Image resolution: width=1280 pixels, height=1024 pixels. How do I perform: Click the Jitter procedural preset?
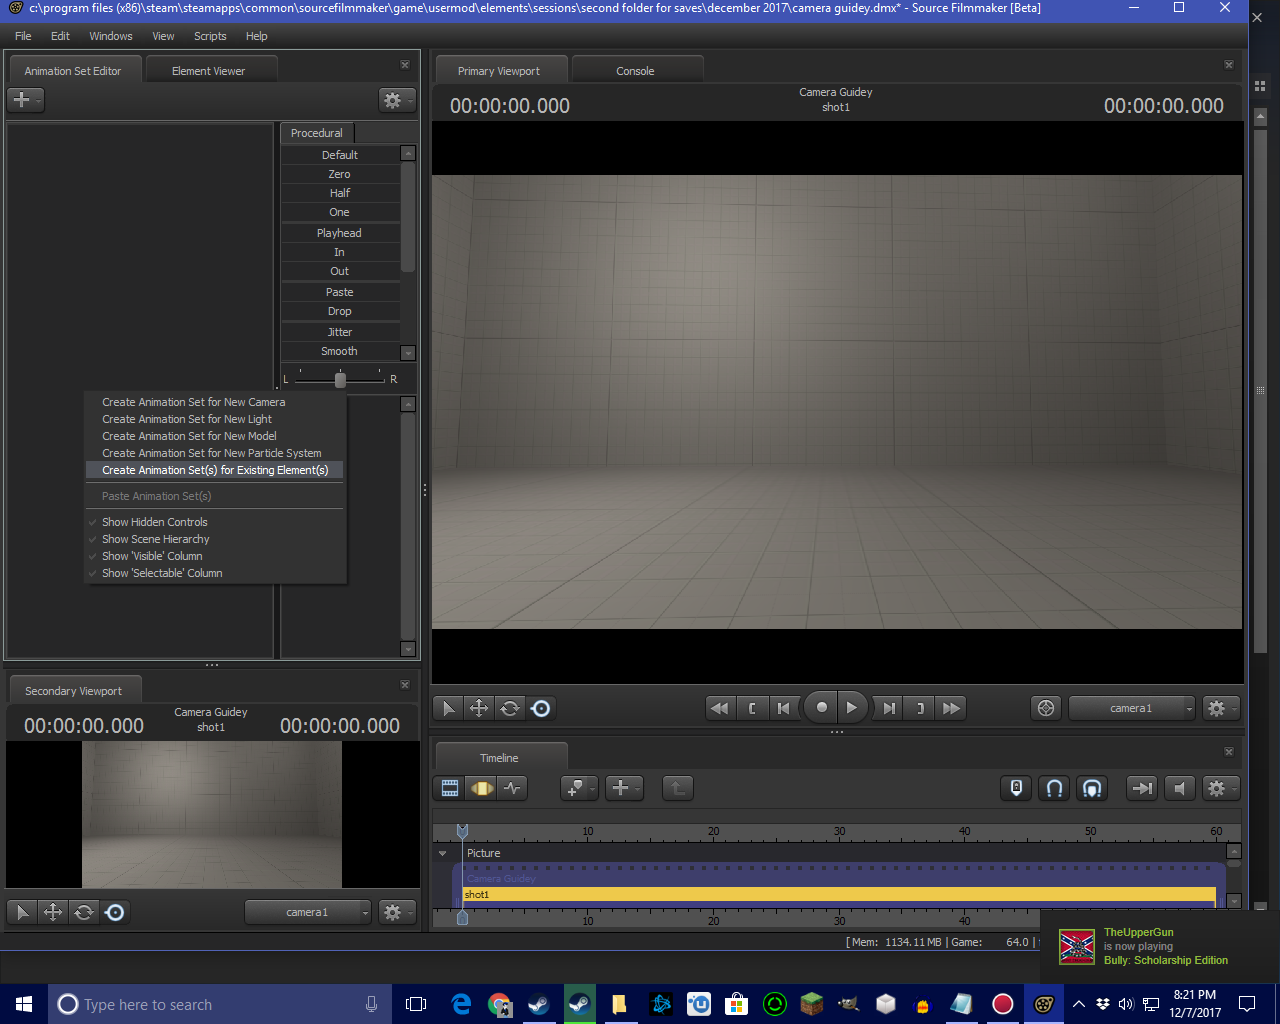pyautogui.click(x=339, y=332)
